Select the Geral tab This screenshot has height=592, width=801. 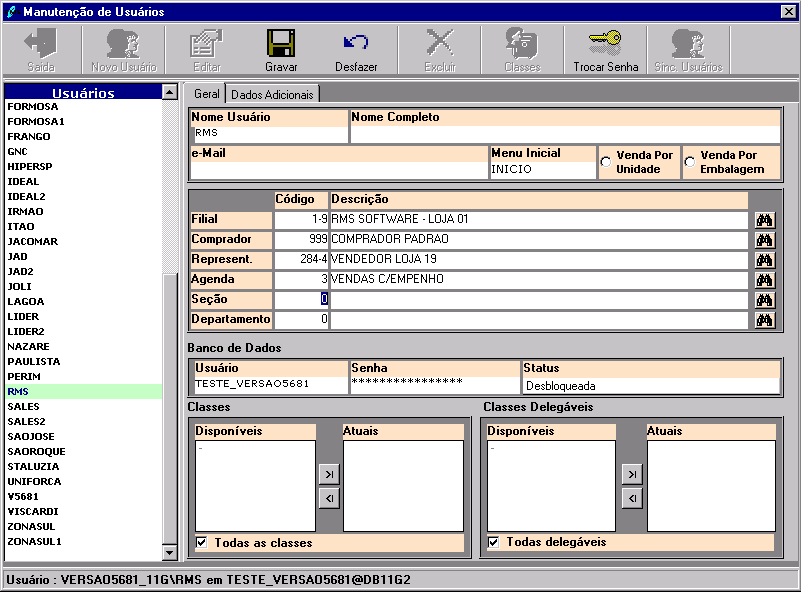pyautogui.click(x=206, y=94)
